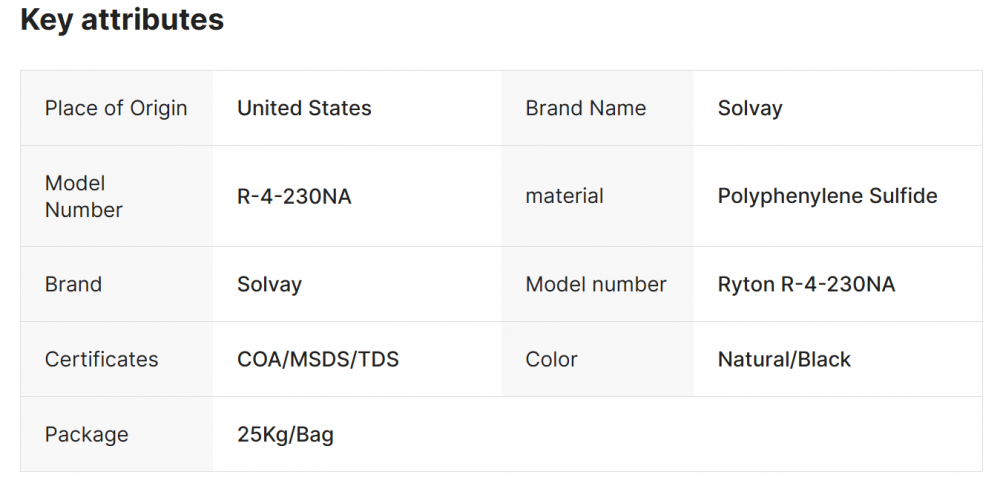Click the Model Number label cell
Viewport: 1000px width, 478px height.
(x=84, y=196)
